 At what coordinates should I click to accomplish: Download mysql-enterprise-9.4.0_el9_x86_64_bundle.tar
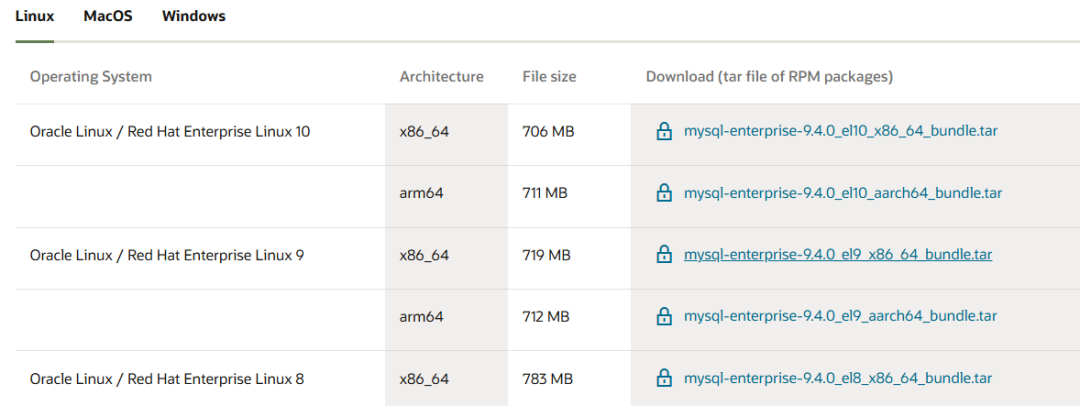click(837, 255)
